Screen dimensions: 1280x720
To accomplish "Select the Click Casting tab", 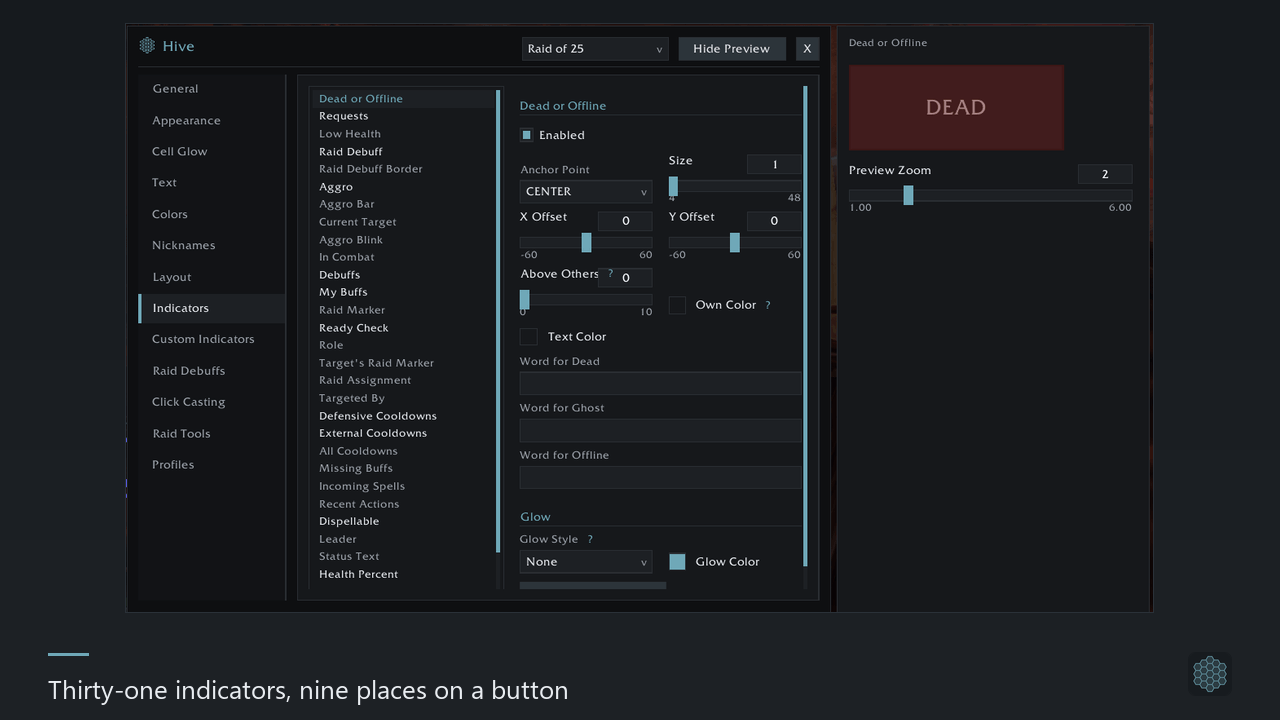I will 212,402.
